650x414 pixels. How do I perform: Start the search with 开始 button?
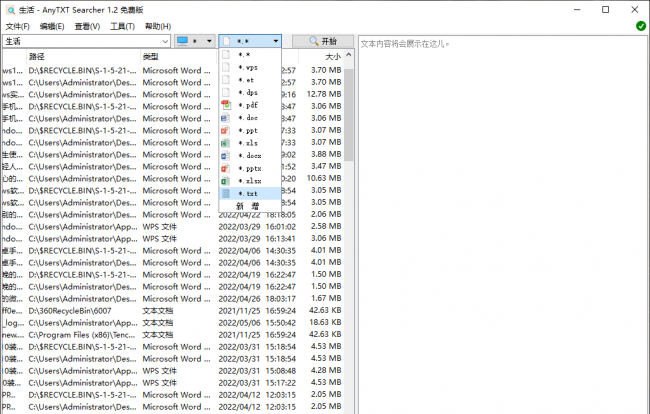click(323, 41)
